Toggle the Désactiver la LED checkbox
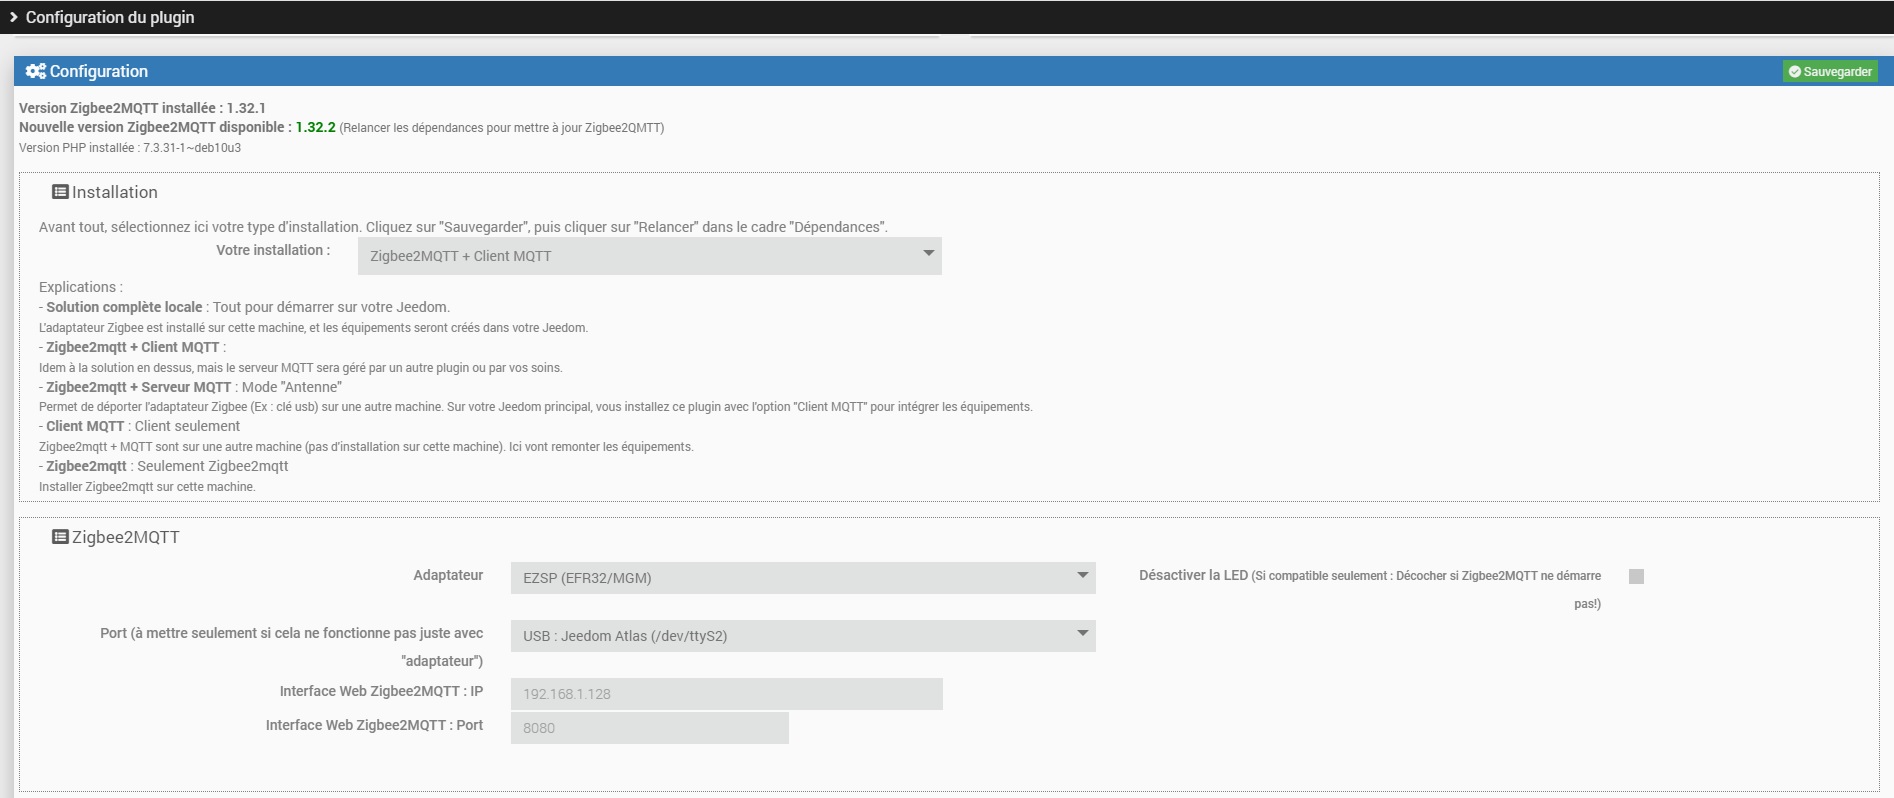Image resolution: width=1894 pixels, height=798 pixels. point(1636,576)
